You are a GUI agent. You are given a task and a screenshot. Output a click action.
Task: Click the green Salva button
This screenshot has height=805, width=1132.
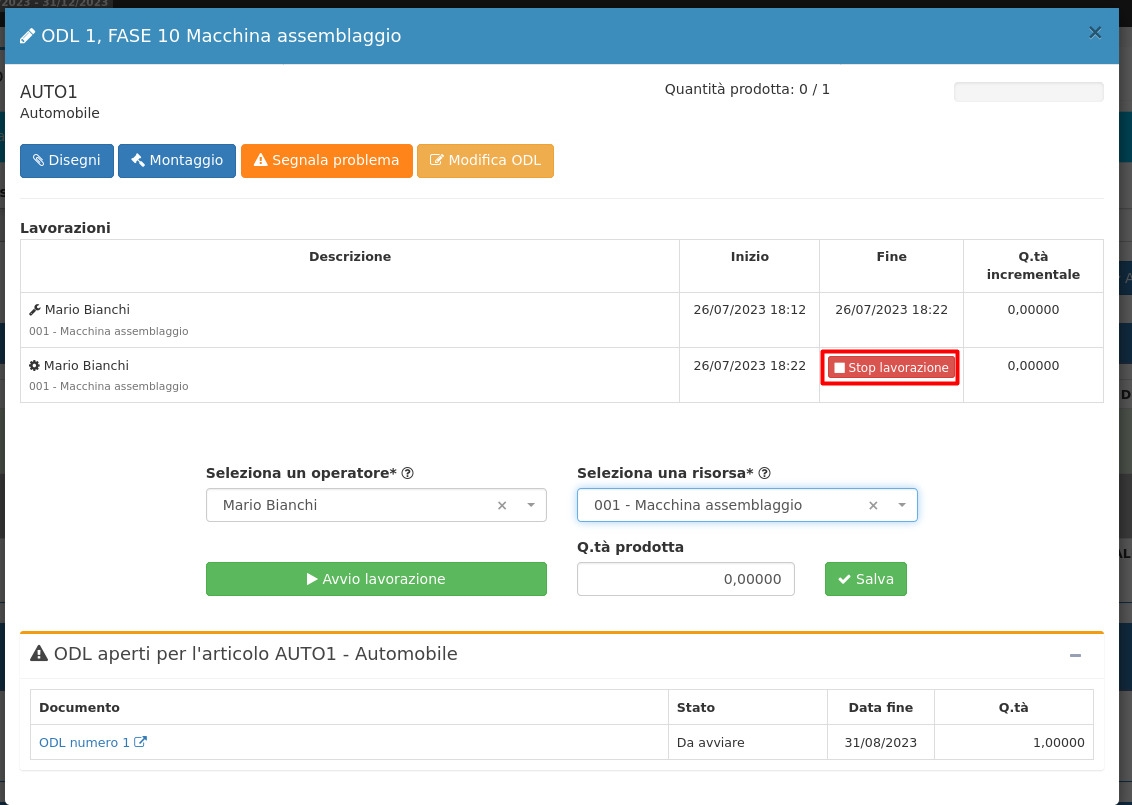click(x=865, y=579)
